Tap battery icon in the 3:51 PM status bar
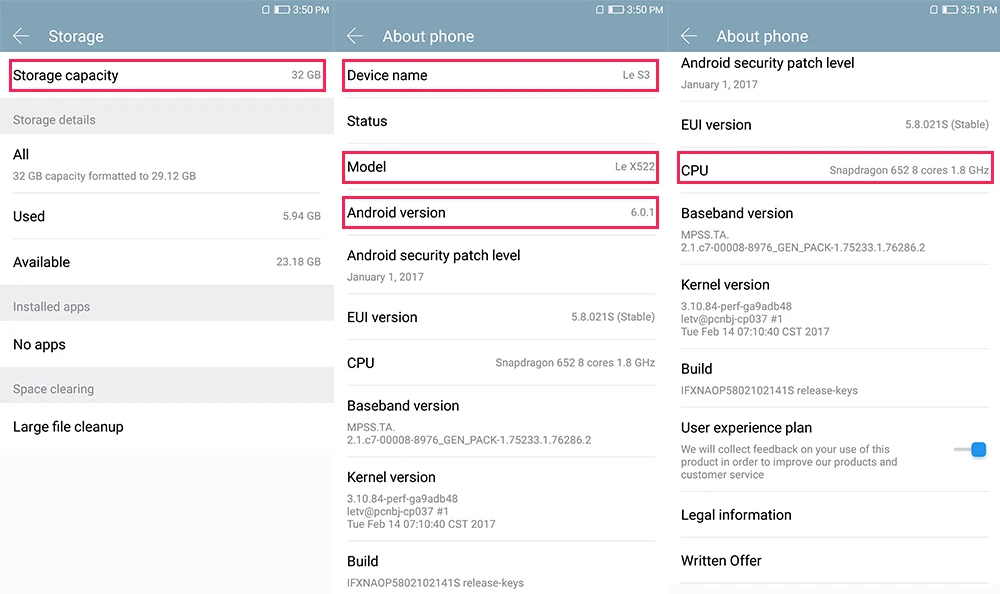This screenshot has width=1000, height=594. 950,10
